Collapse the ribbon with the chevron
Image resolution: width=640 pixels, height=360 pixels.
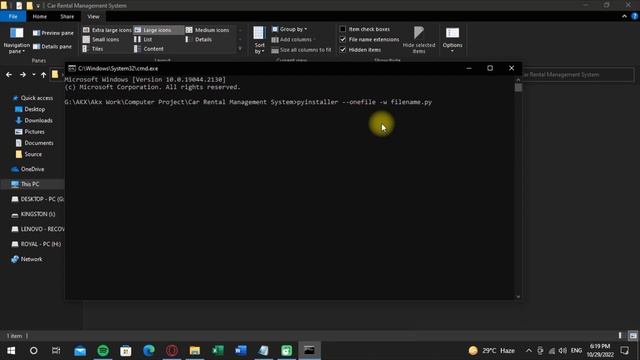click(x=624, y=16)
